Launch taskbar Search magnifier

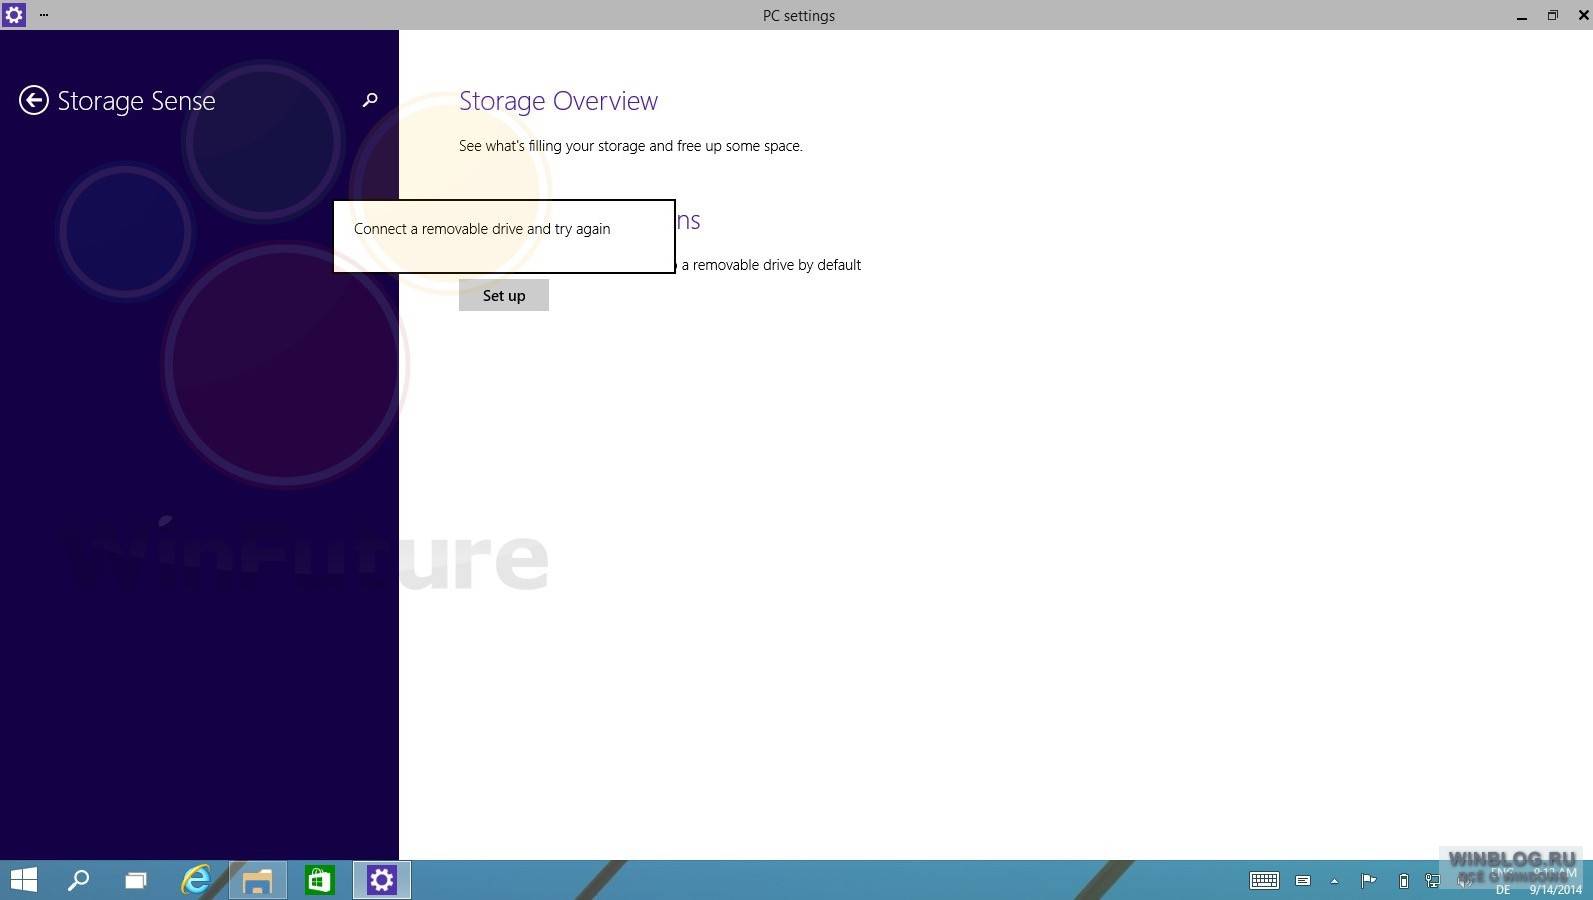78,880
